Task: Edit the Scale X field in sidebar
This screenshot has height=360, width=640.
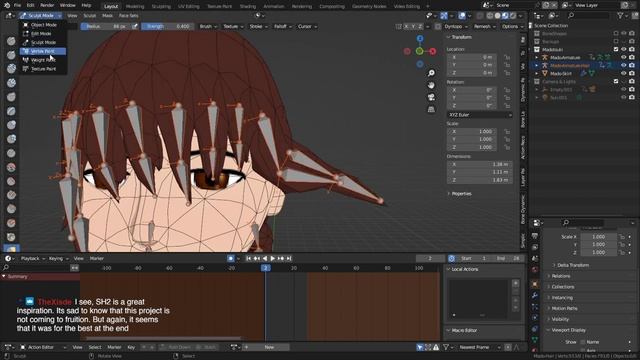Action: tap(472, 131)
